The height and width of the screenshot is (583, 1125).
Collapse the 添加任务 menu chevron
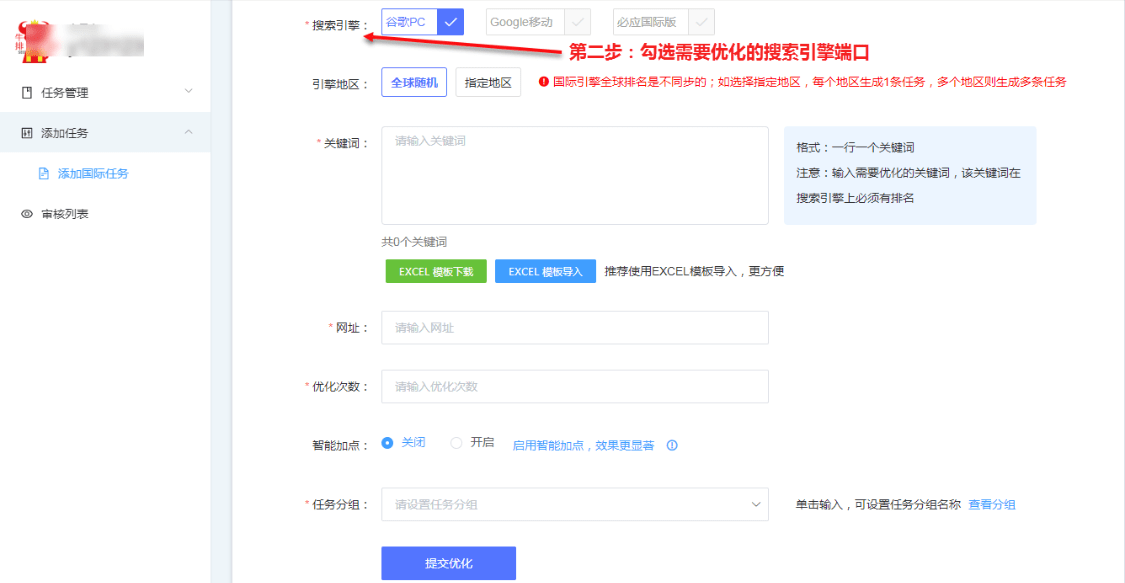189,133
